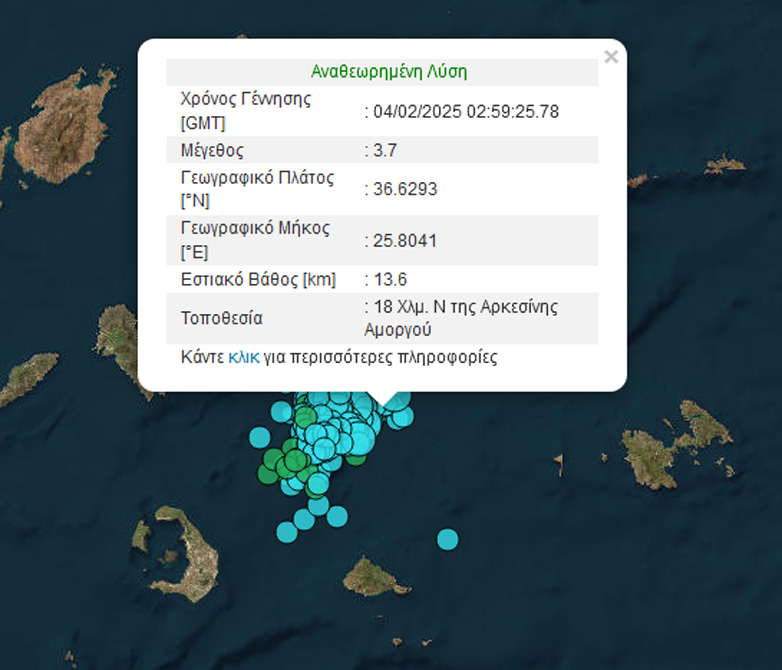Select the largest cyan marker under the popup pointer
This screenshot has width=782, height=670.
[360, 438]
